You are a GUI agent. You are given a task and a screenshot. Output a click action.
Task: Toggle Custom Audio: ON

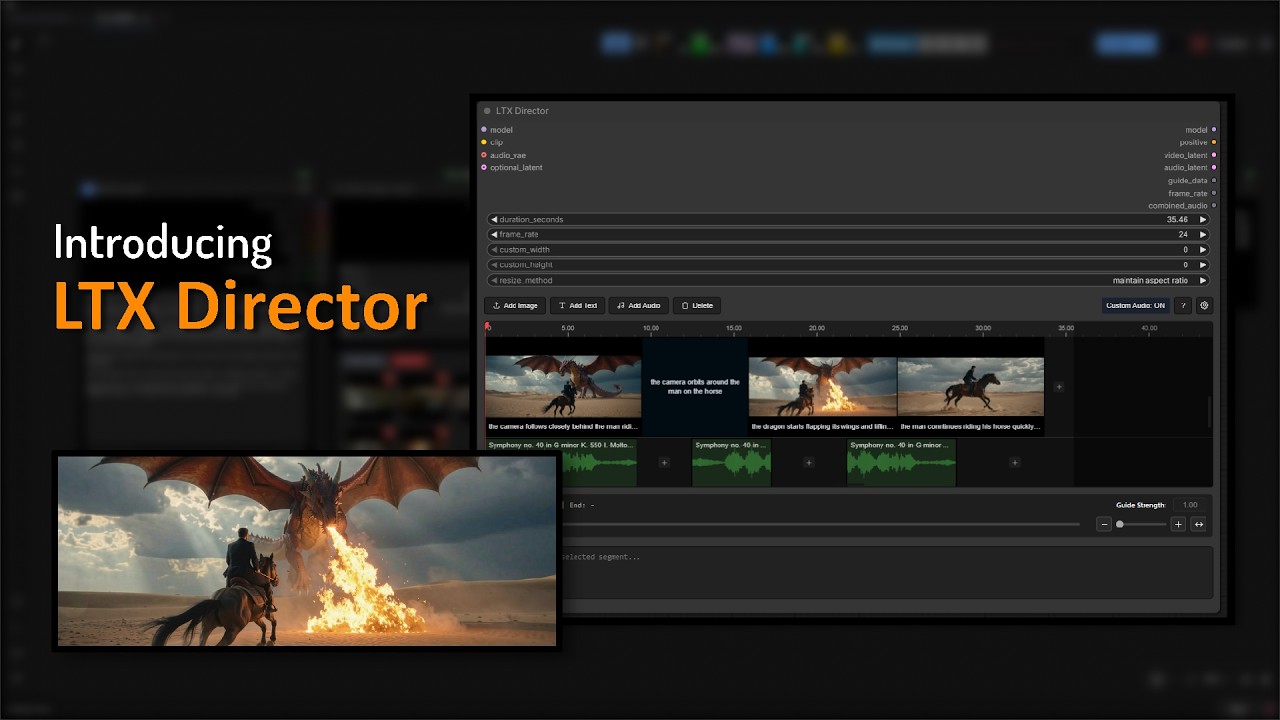point(1135,305)
